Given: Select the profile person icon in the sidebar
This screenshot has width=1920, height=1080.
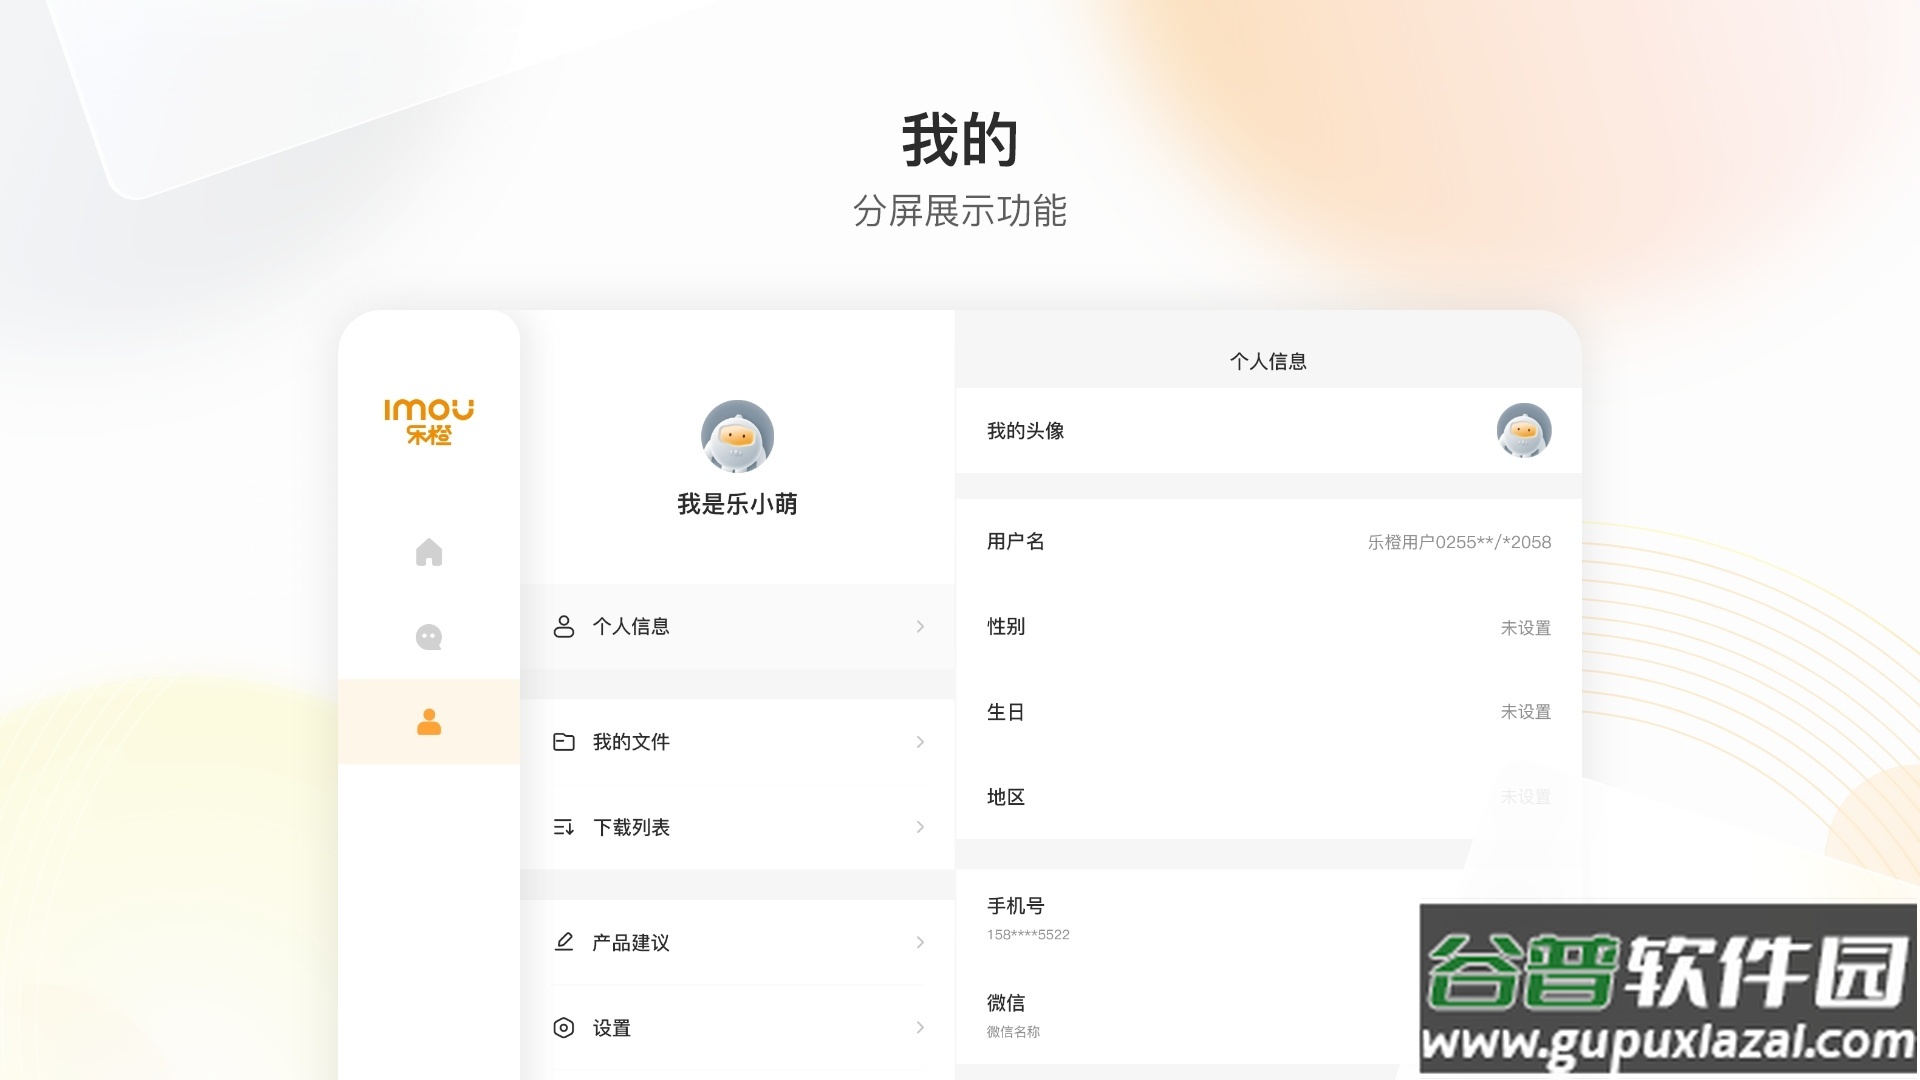Looking at the screenshot, I should (x=428, y=721).
